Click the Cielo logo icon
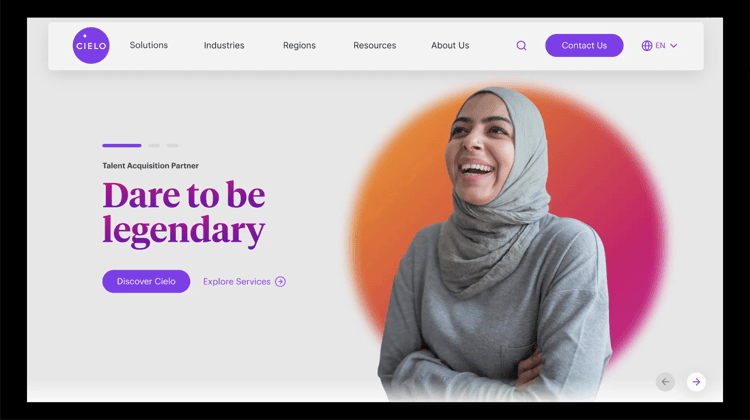750x420 pixels. click(x=91, y=45)
